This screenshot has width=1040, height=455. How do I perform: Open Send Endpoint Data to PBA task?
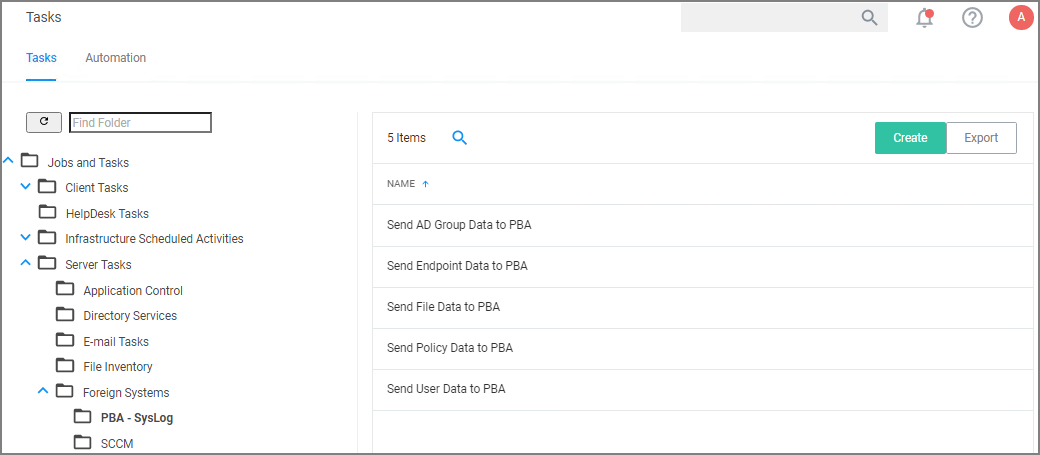(x=457, y=266)
